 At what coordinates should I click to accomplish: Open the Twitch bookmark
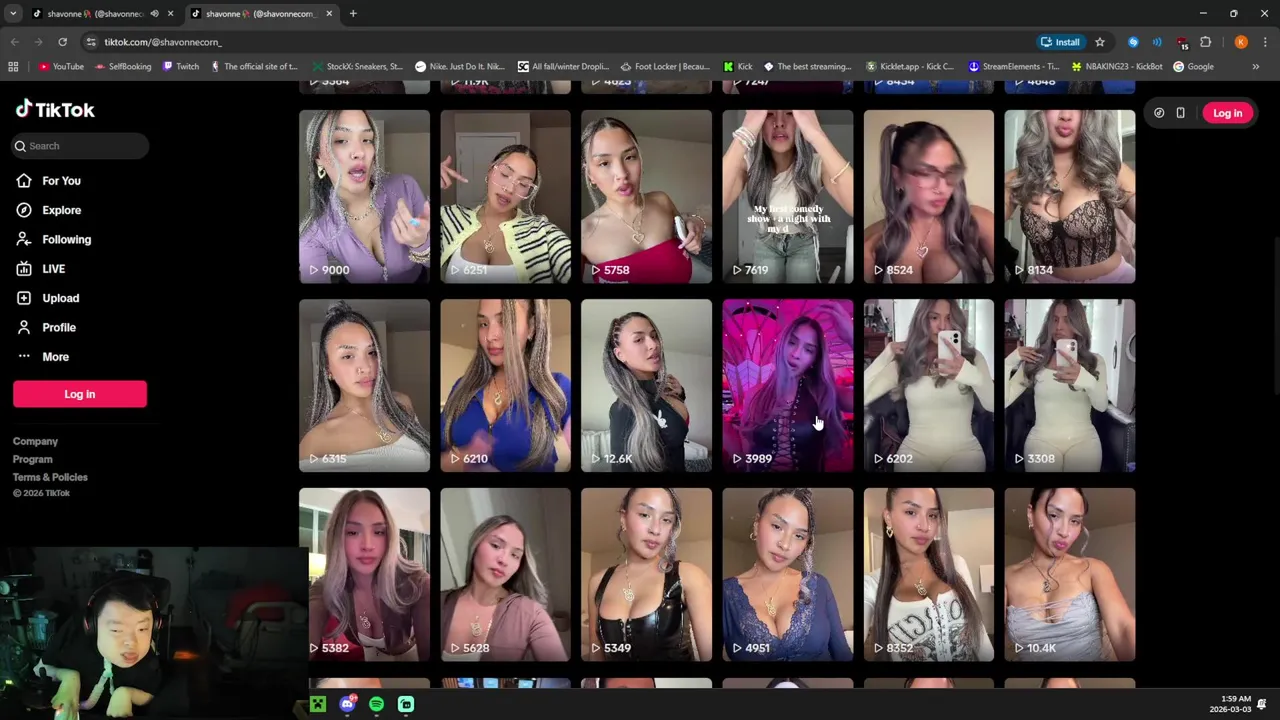point(181,67)
